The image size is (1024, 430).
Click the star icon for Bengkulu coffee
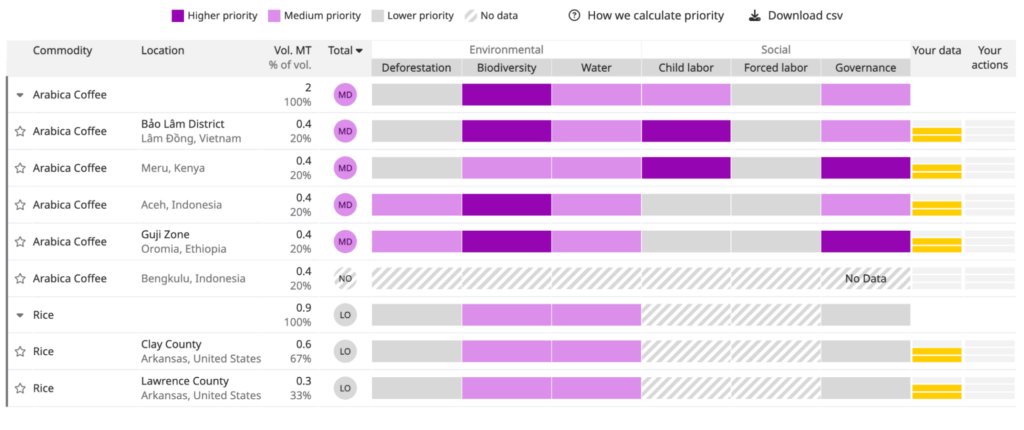[19, 278]
